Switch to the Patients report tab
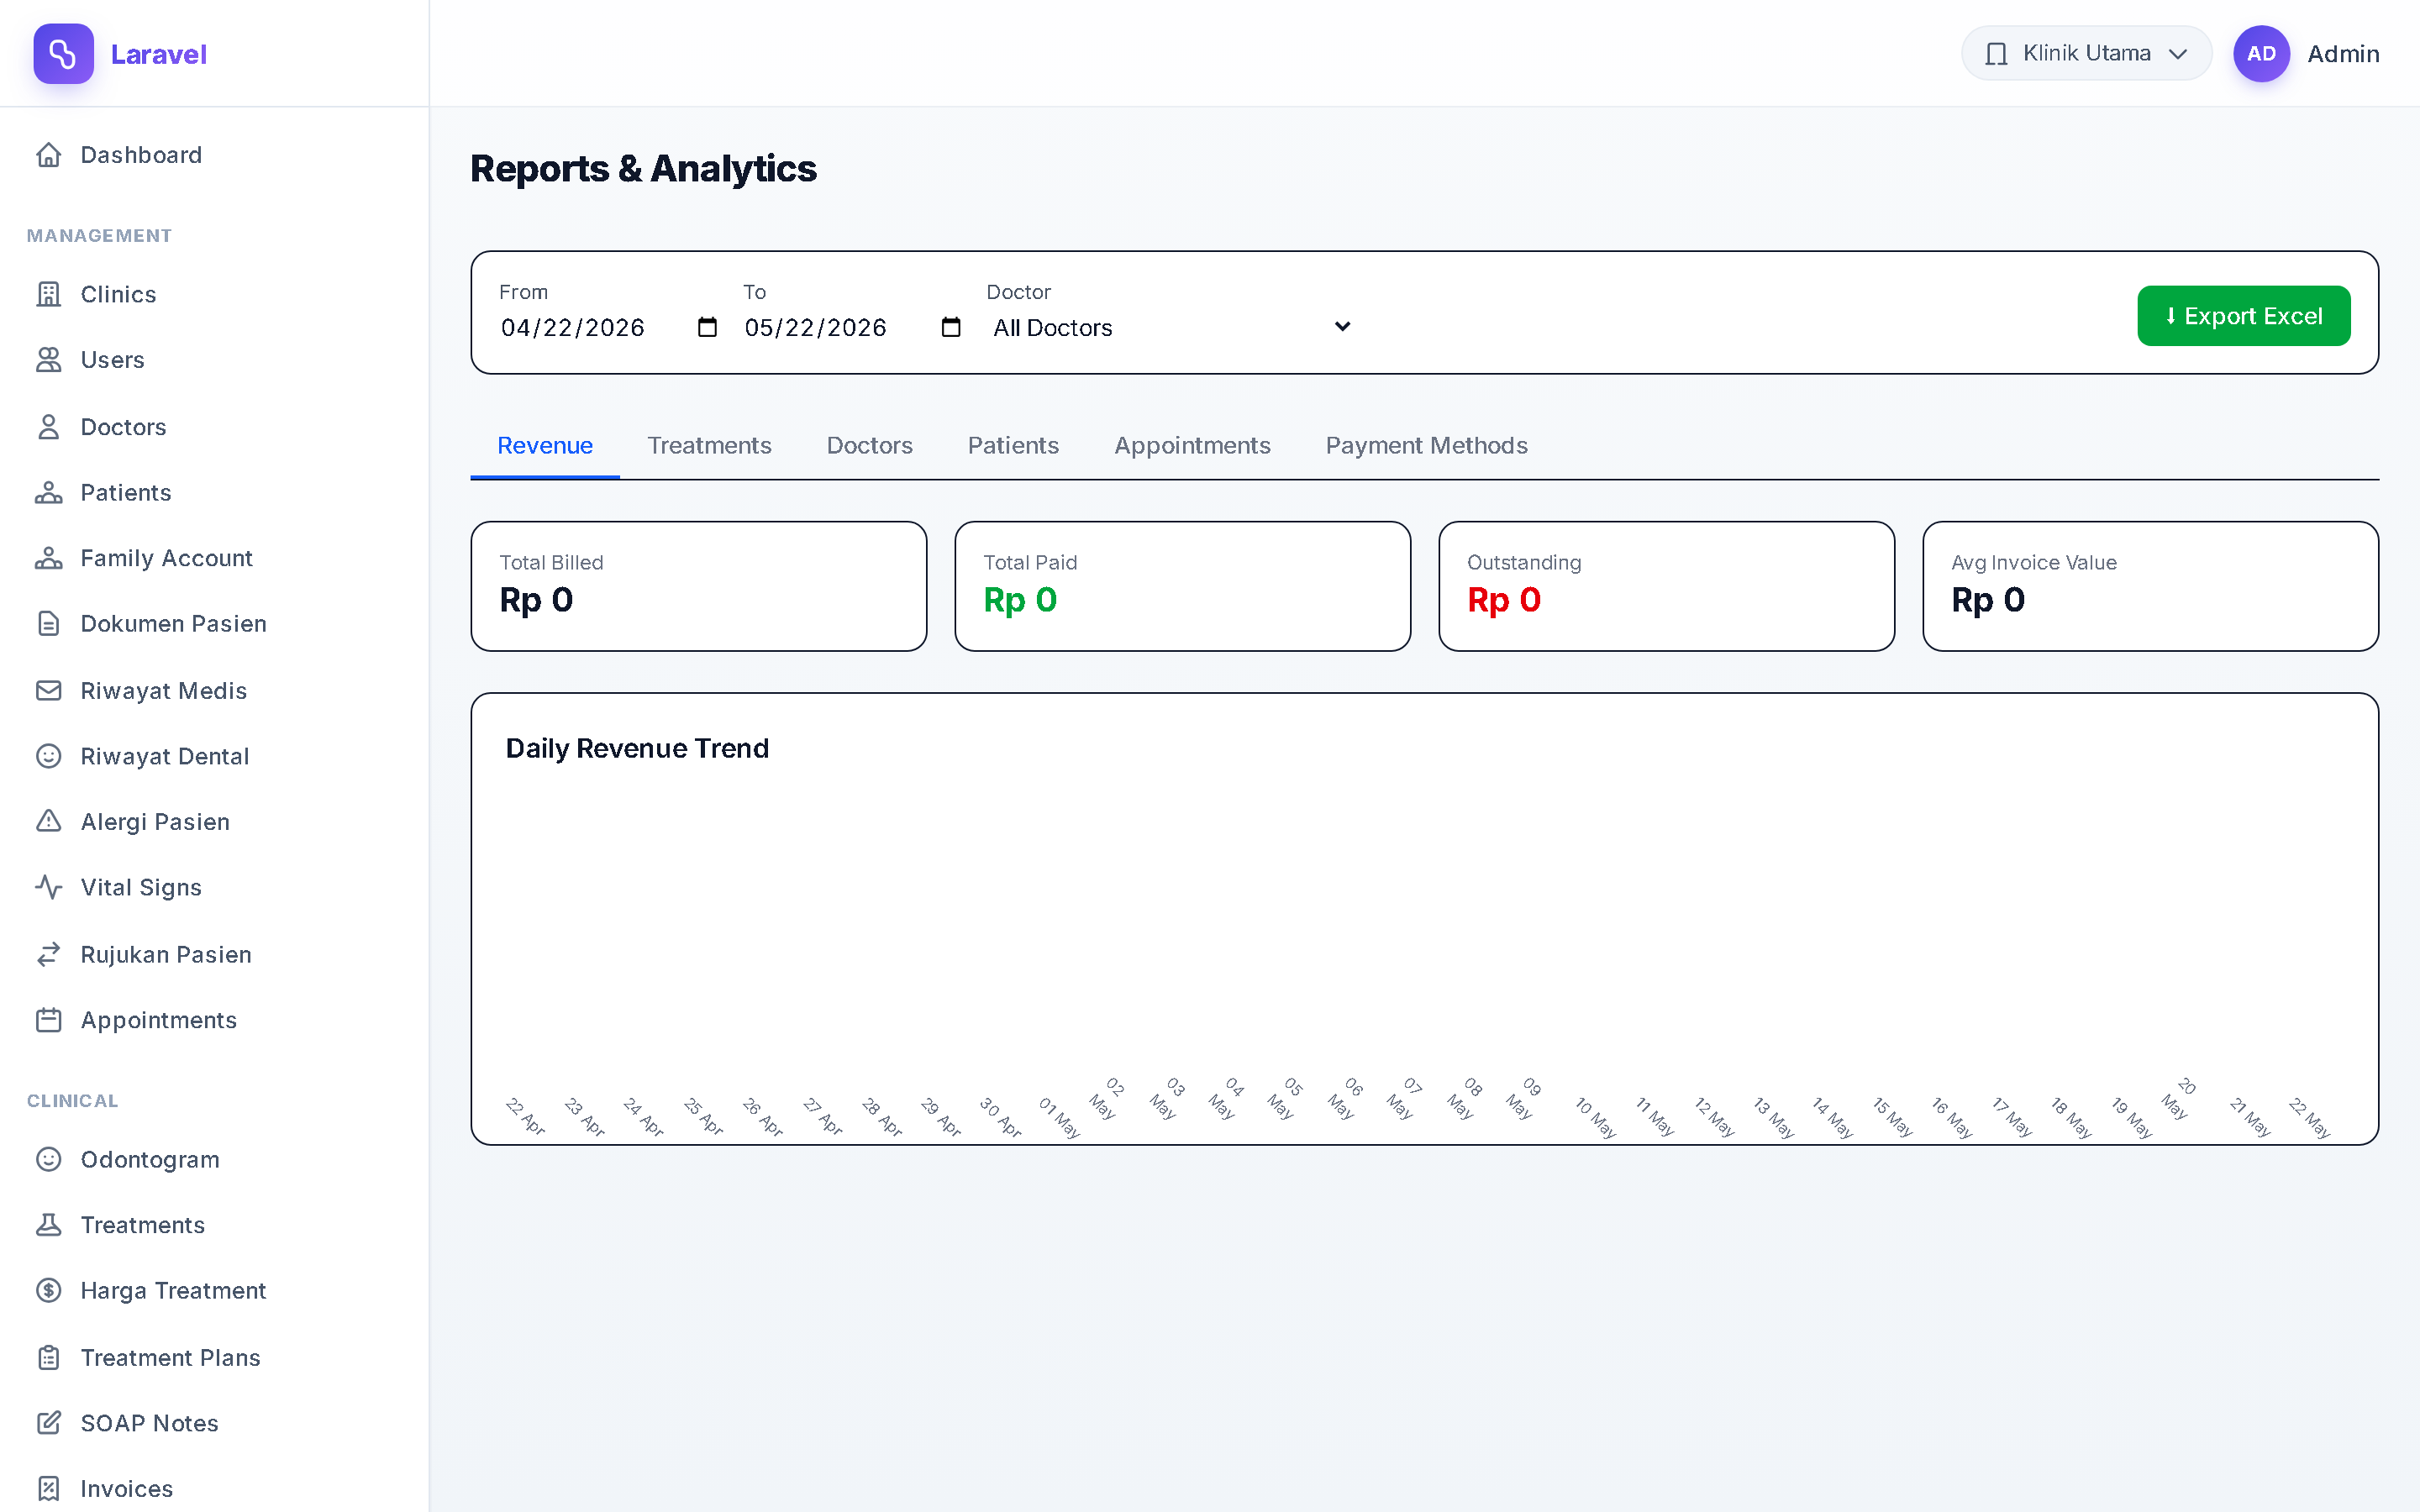The width and height of the screenshot is (2420, 1512). [1013, 446]
